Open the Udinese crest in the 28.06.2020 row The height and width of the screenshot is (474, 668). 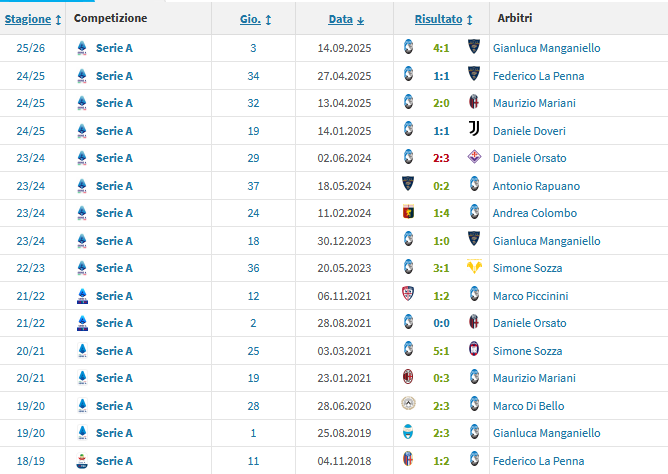pyautogui.click(x=408, y=406)
